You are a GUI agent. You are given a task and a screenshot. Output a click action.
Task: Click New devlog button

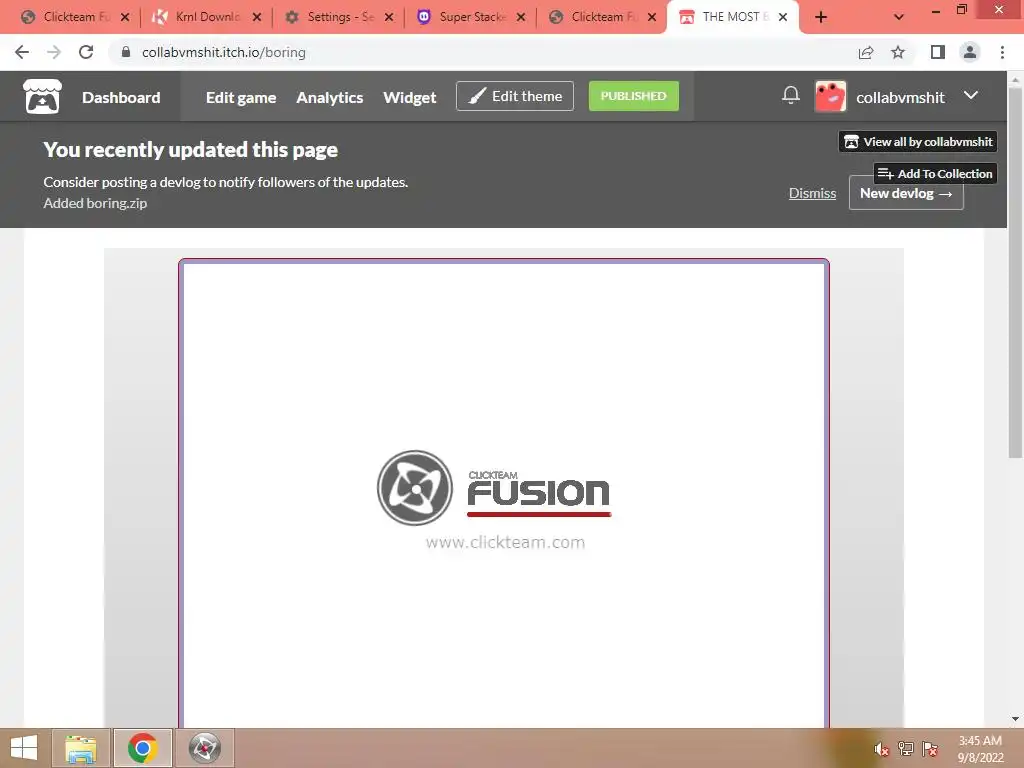tap(906, 193)
